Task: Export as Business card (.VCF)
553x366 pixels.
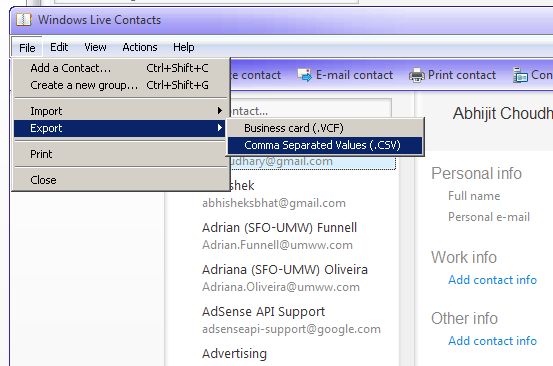Action: (325, 128)
